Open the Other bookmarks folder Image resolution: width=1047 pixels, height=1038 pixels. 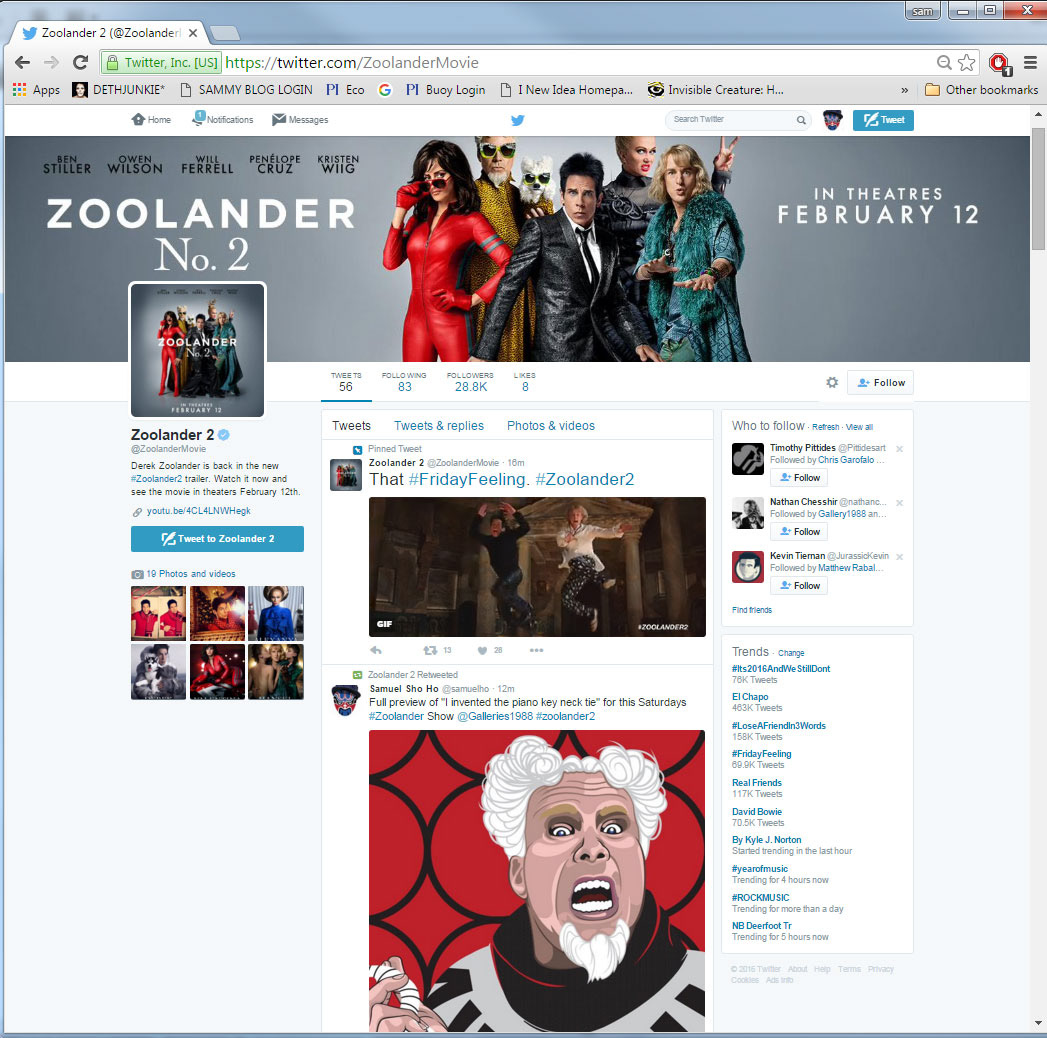point(982,89)
